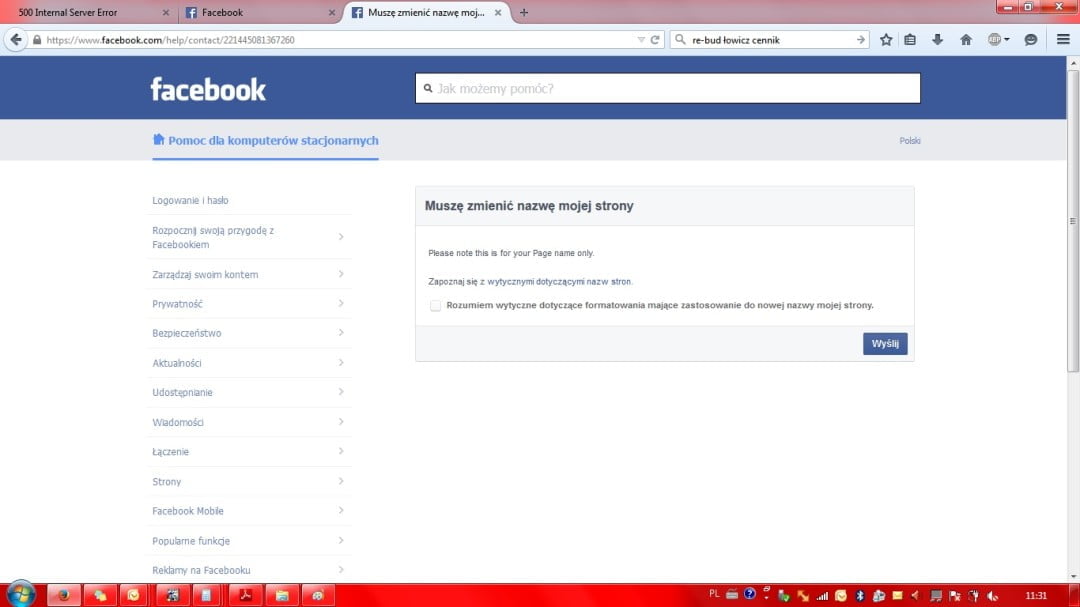This screenshot has width=1080, height=607.
Task: Open the new tab plus button
Action: tap(523, 12)
